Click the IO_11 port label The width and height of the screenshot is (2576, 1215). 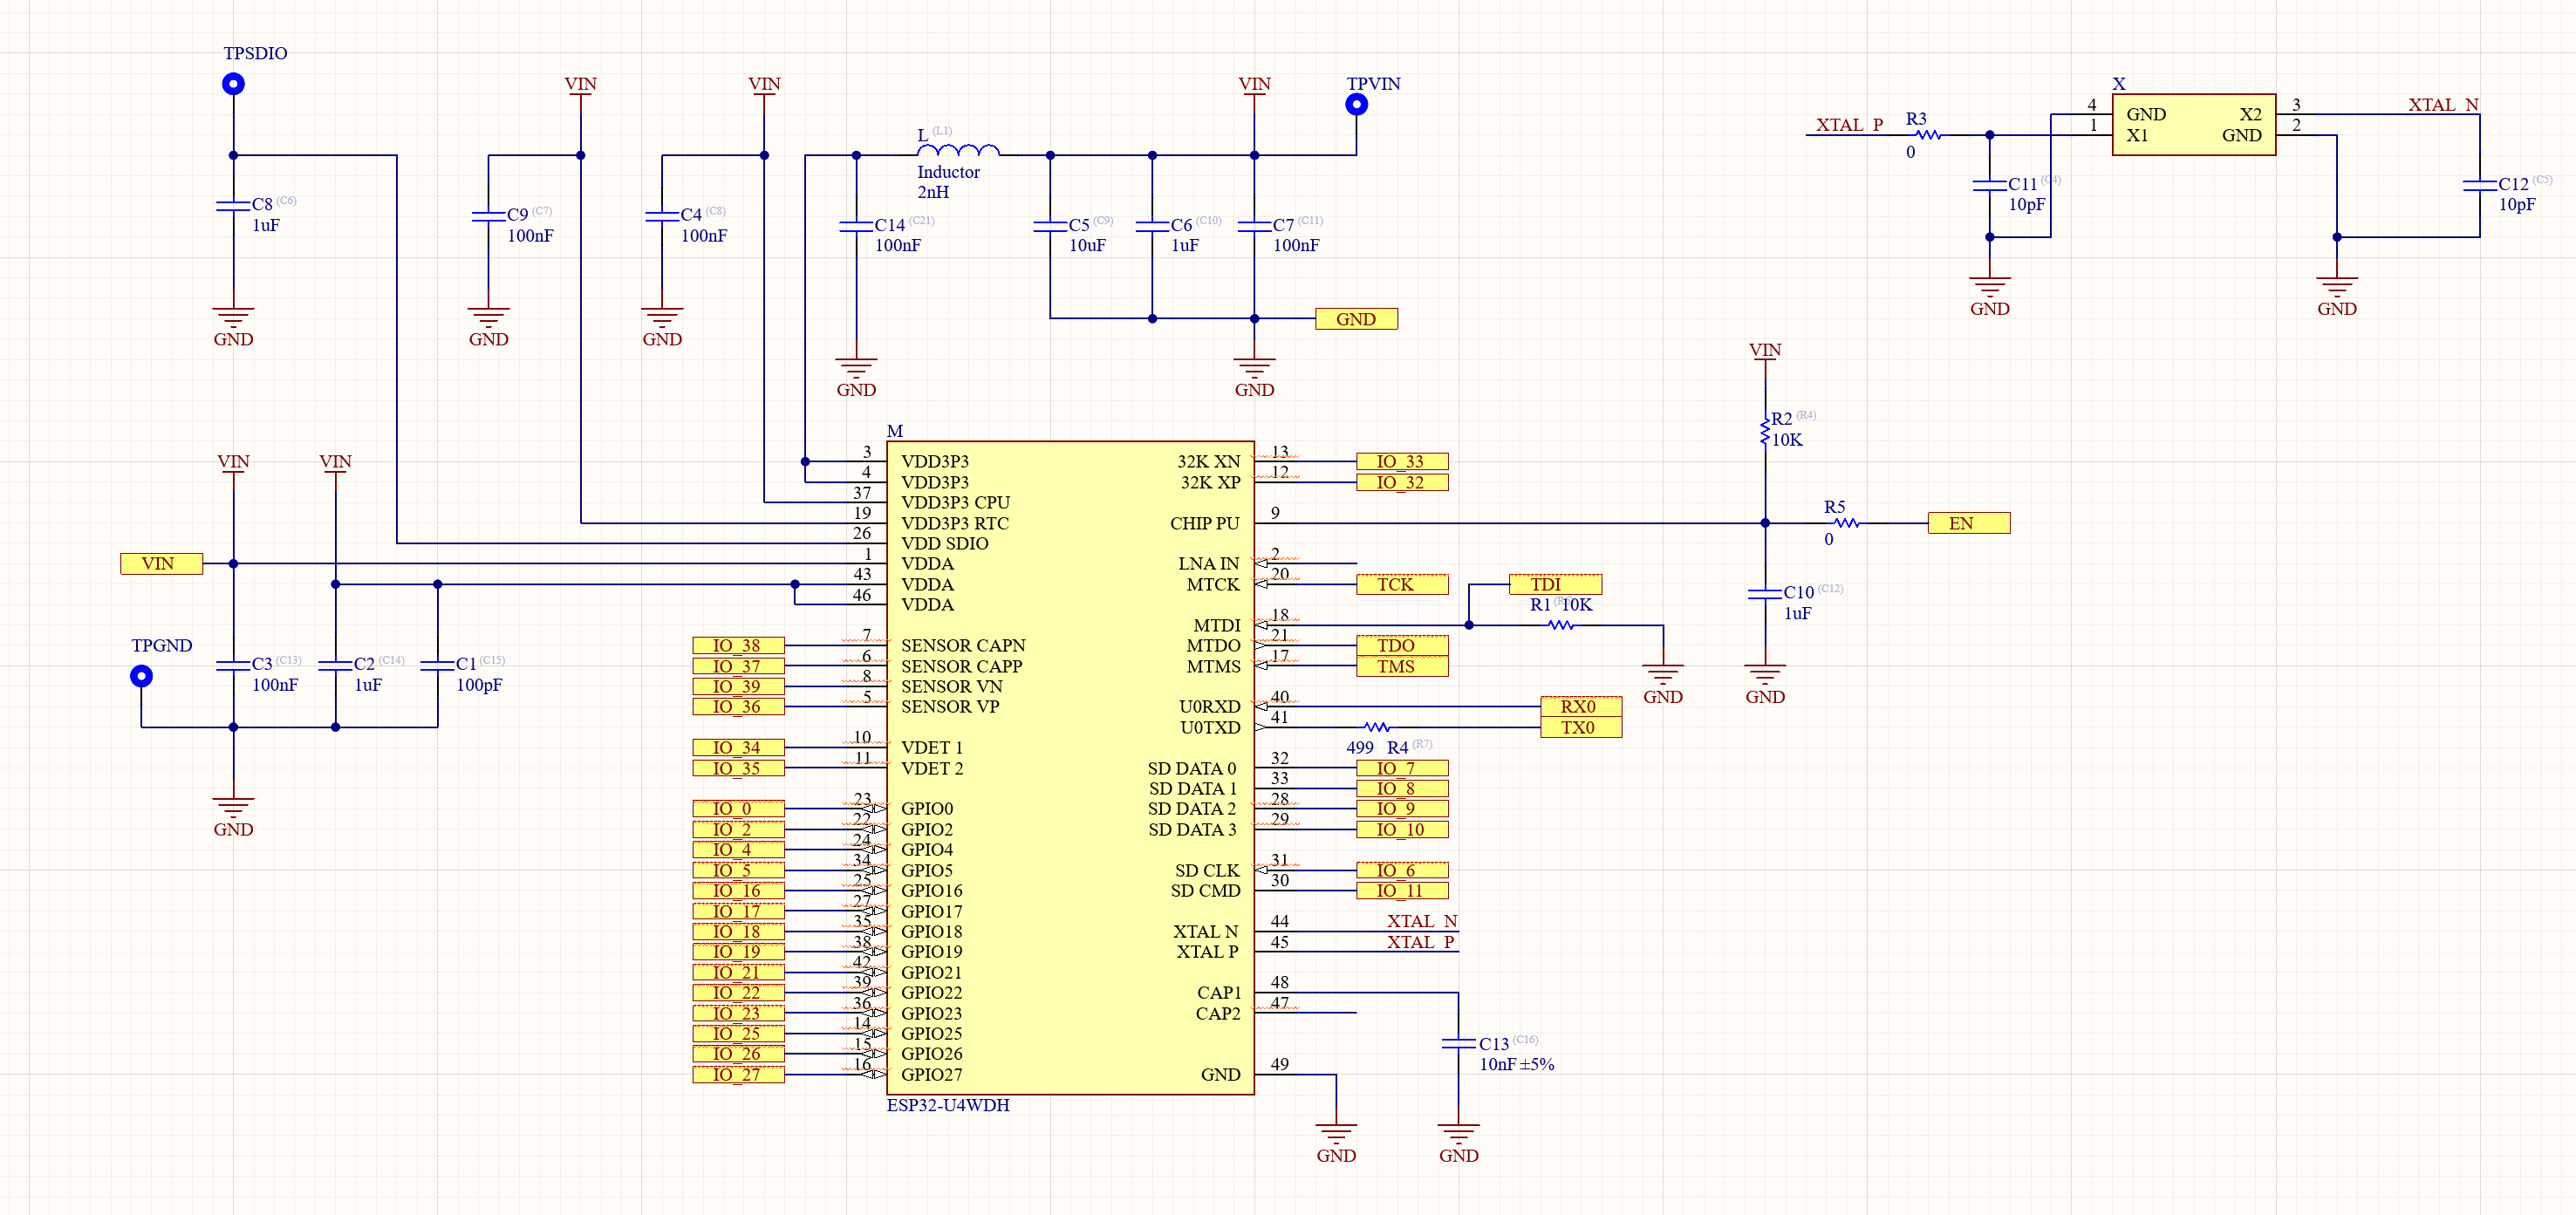pyautogui.click(x=1402, y=890)
